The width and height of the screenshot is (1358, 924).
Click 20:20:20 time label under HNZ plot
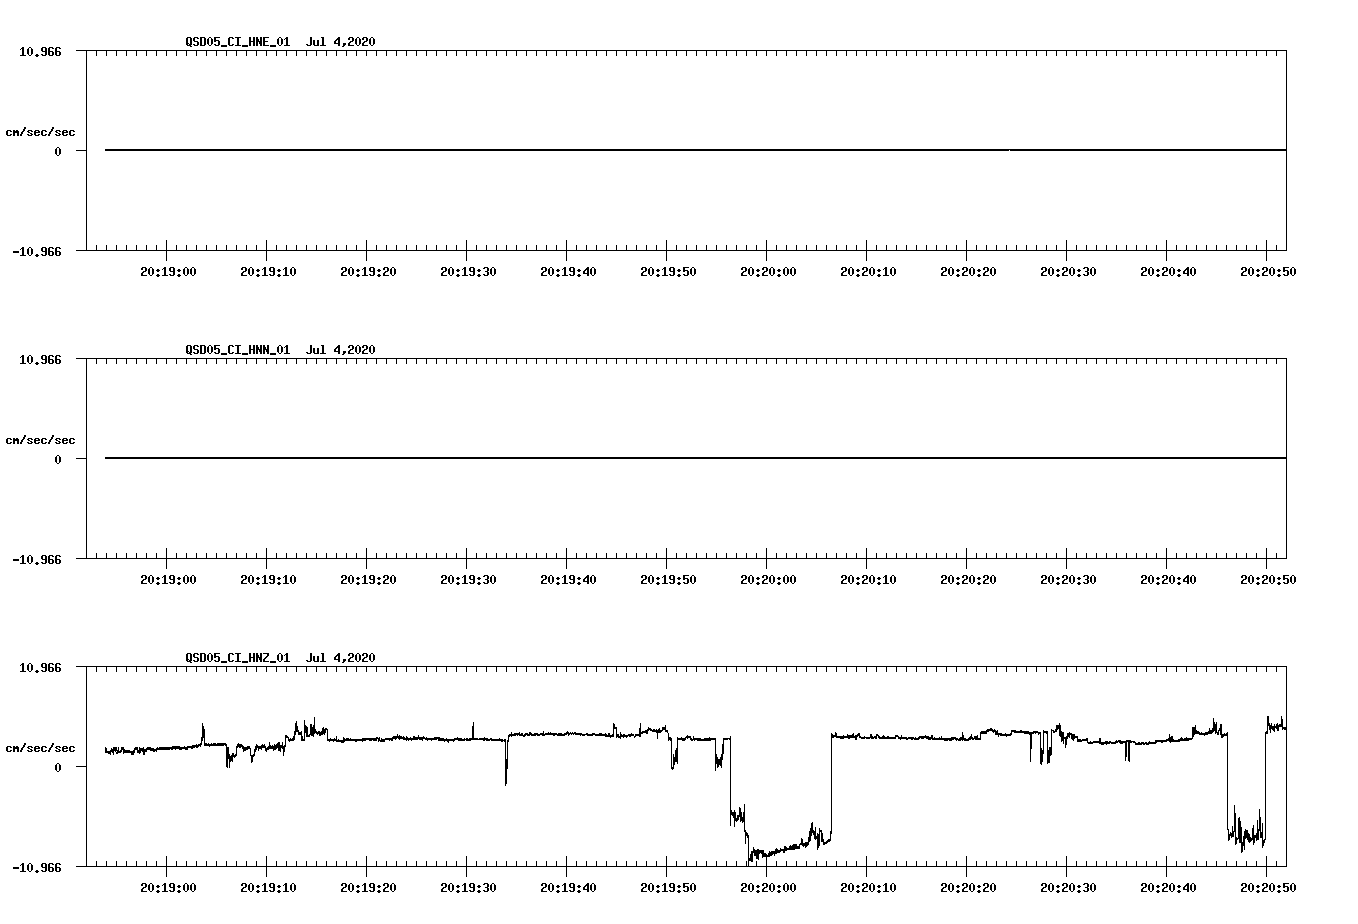tap(967, 887)
